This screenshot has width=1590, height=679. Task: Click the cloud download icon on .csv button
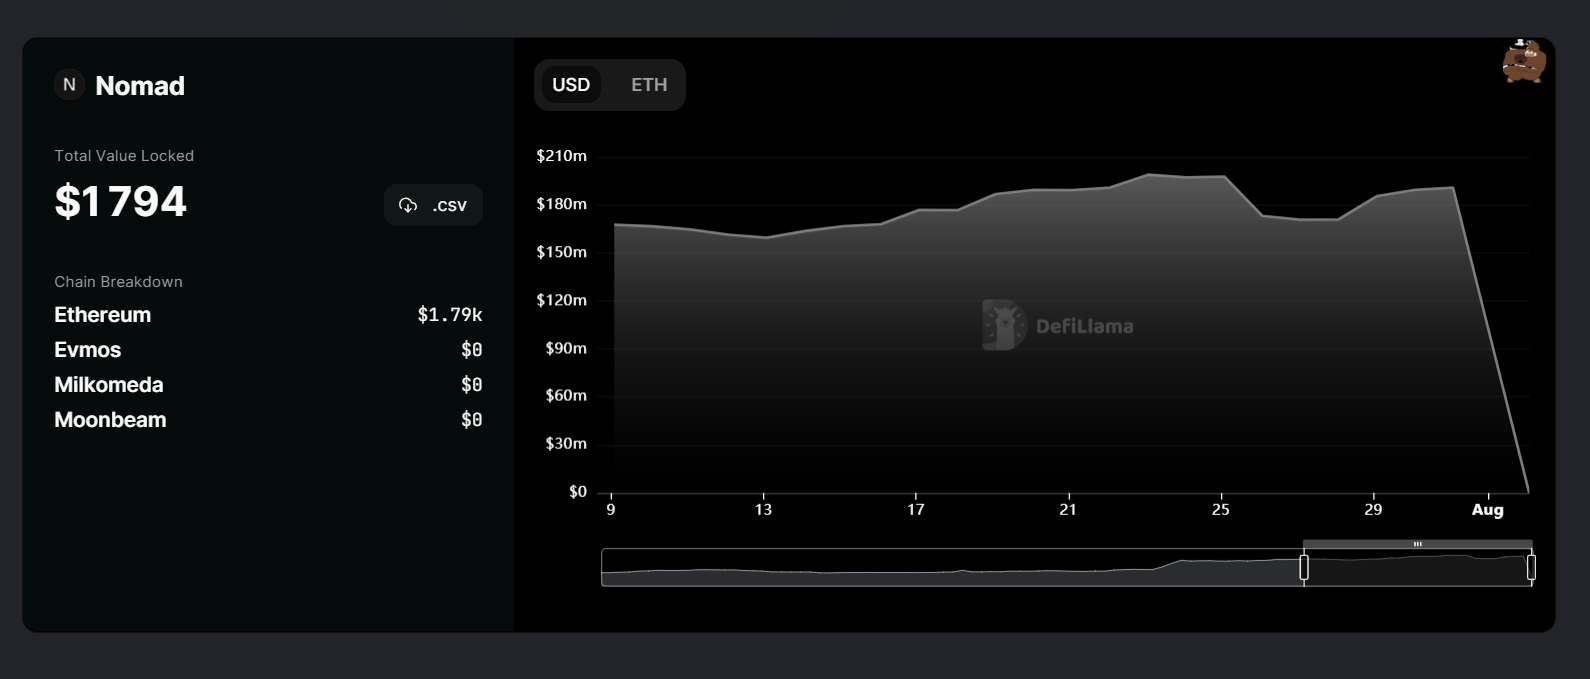(x=408, y=205)
